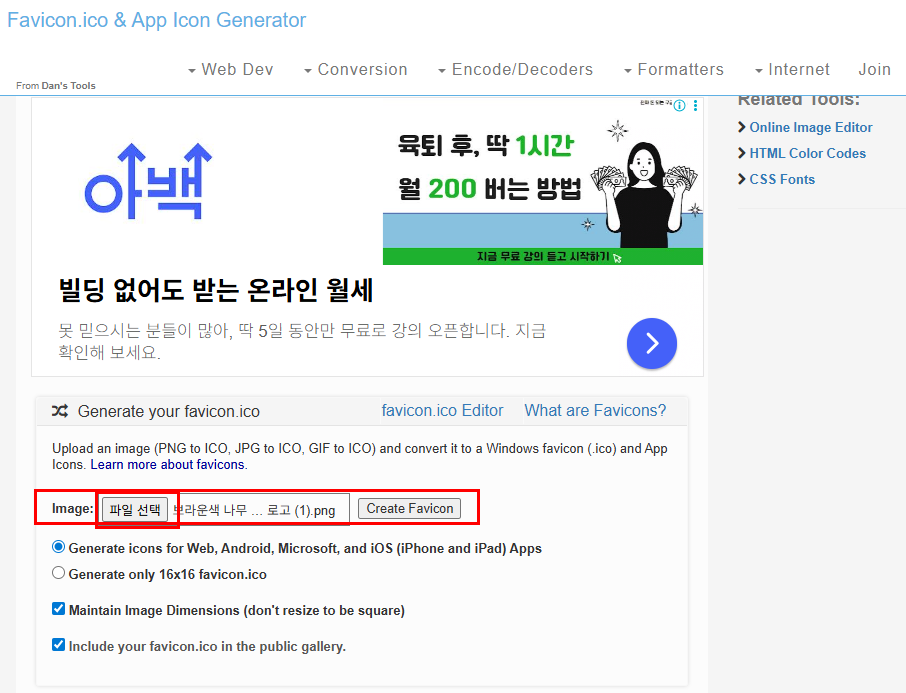906x693 pixels.
Task: Click the green ad banner call-to-action strip
Action: 543,256
